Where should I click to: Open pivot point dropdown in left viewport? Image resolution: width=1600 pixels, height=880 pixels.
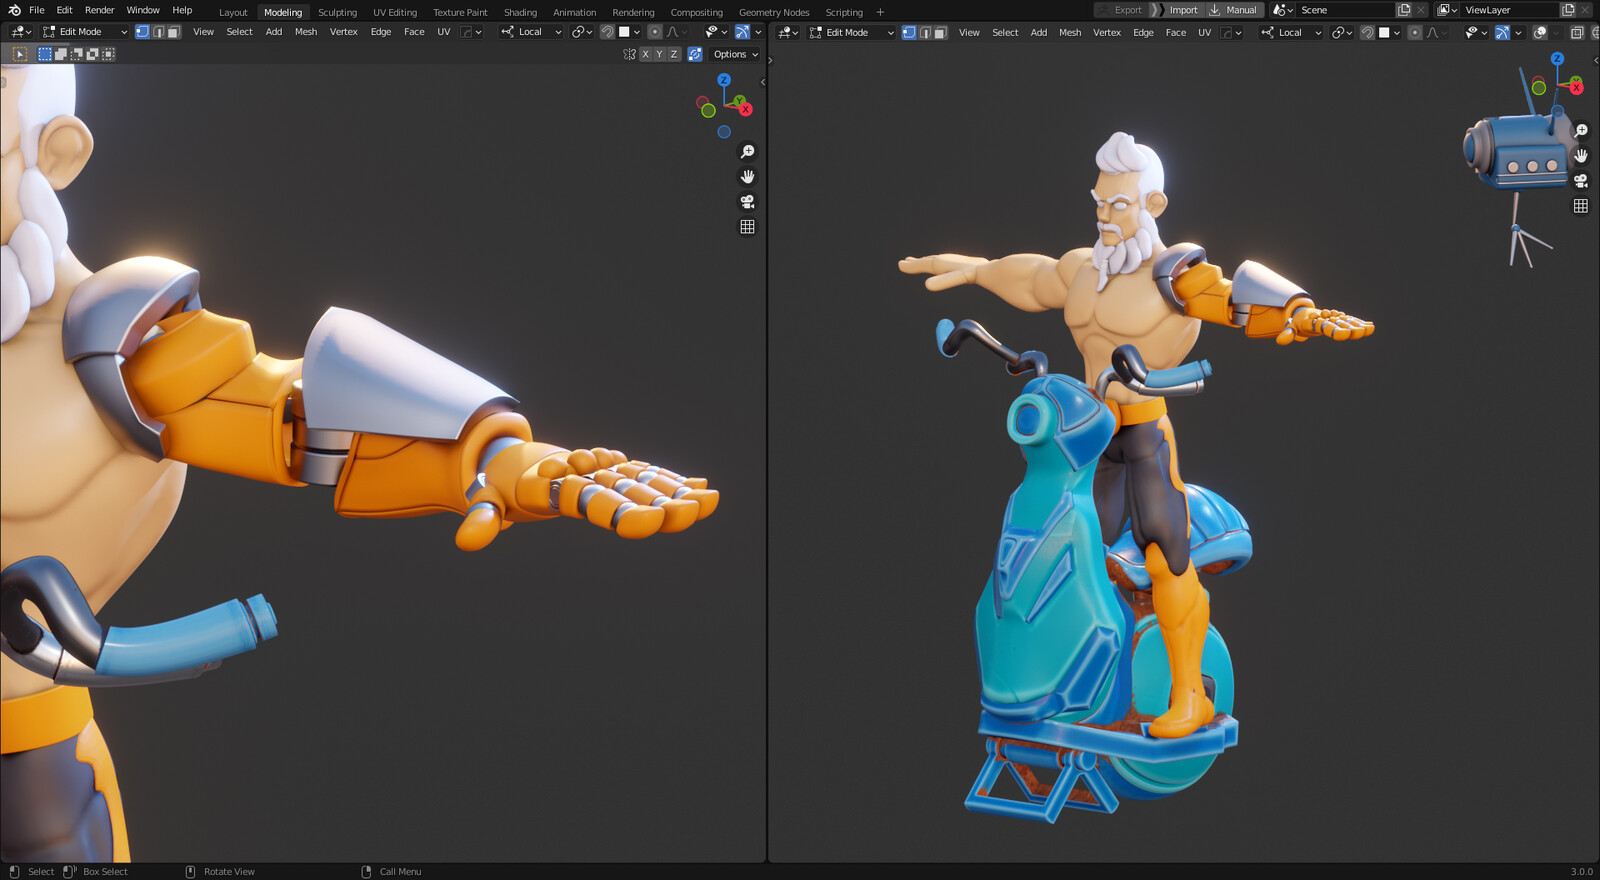[582, 32]
